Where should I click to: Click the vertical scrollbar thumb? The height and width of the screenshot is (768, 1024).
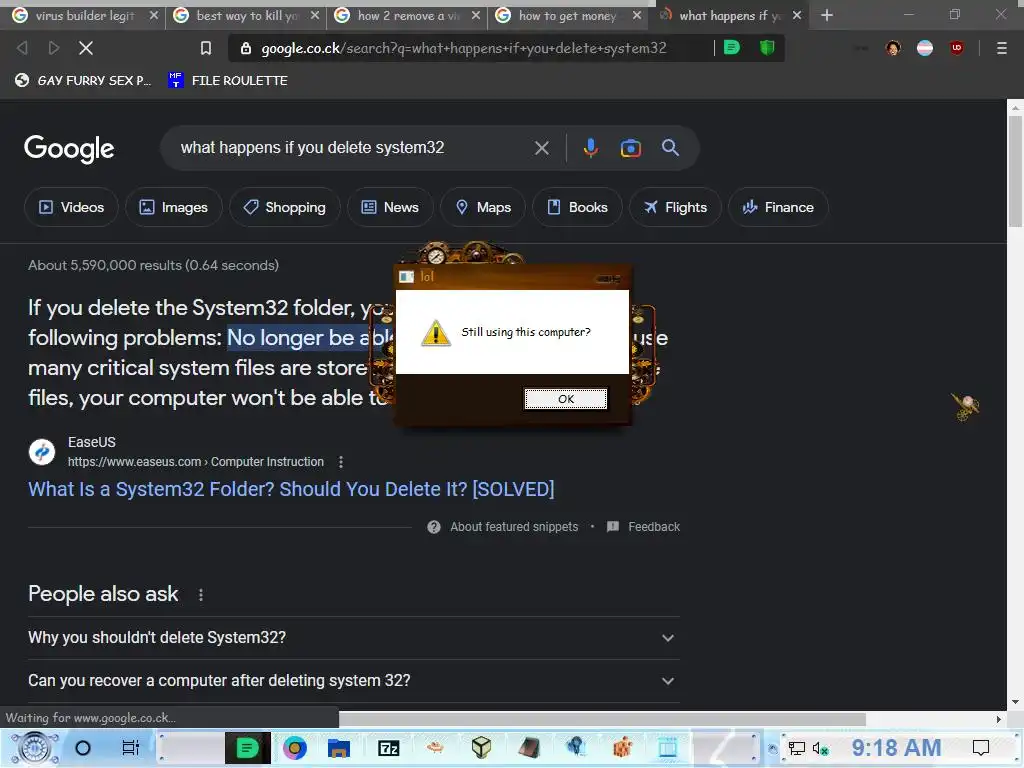pyautogui.click(x=1015, y=172)
